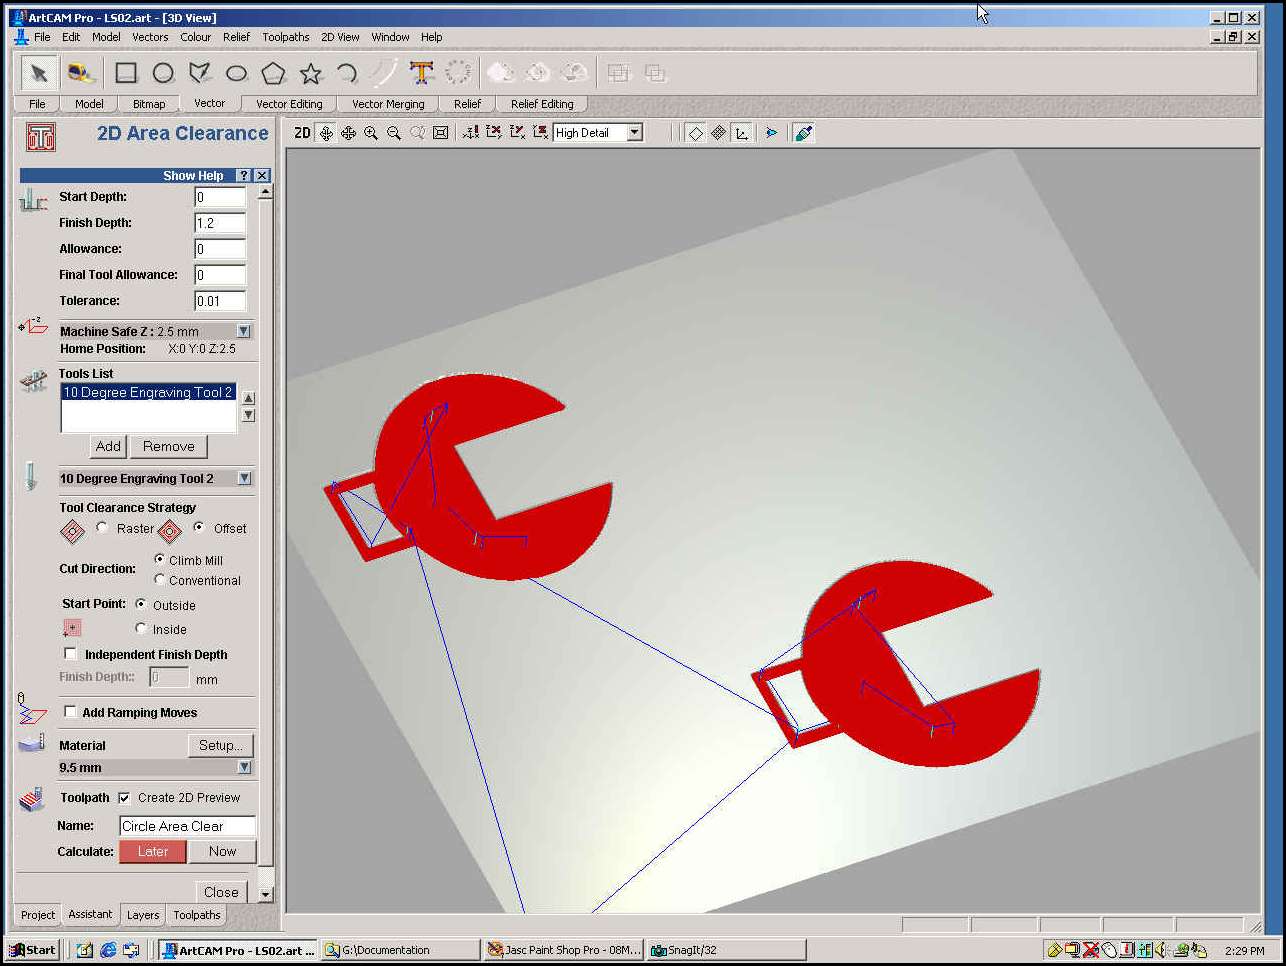Click the toolpath Name field

[x=187, y=826]
